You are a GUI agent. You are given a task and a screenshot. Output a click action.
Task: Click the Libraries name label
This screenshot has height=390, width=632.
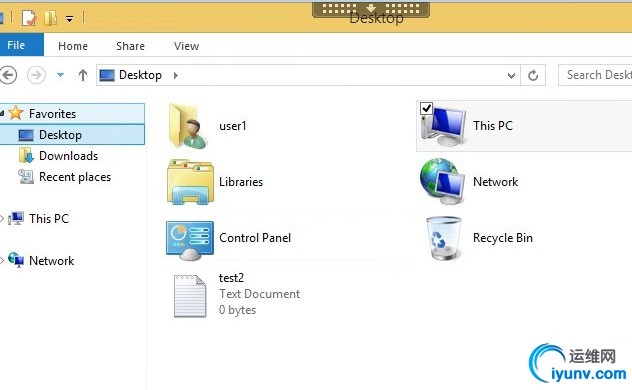coord(241,182)
